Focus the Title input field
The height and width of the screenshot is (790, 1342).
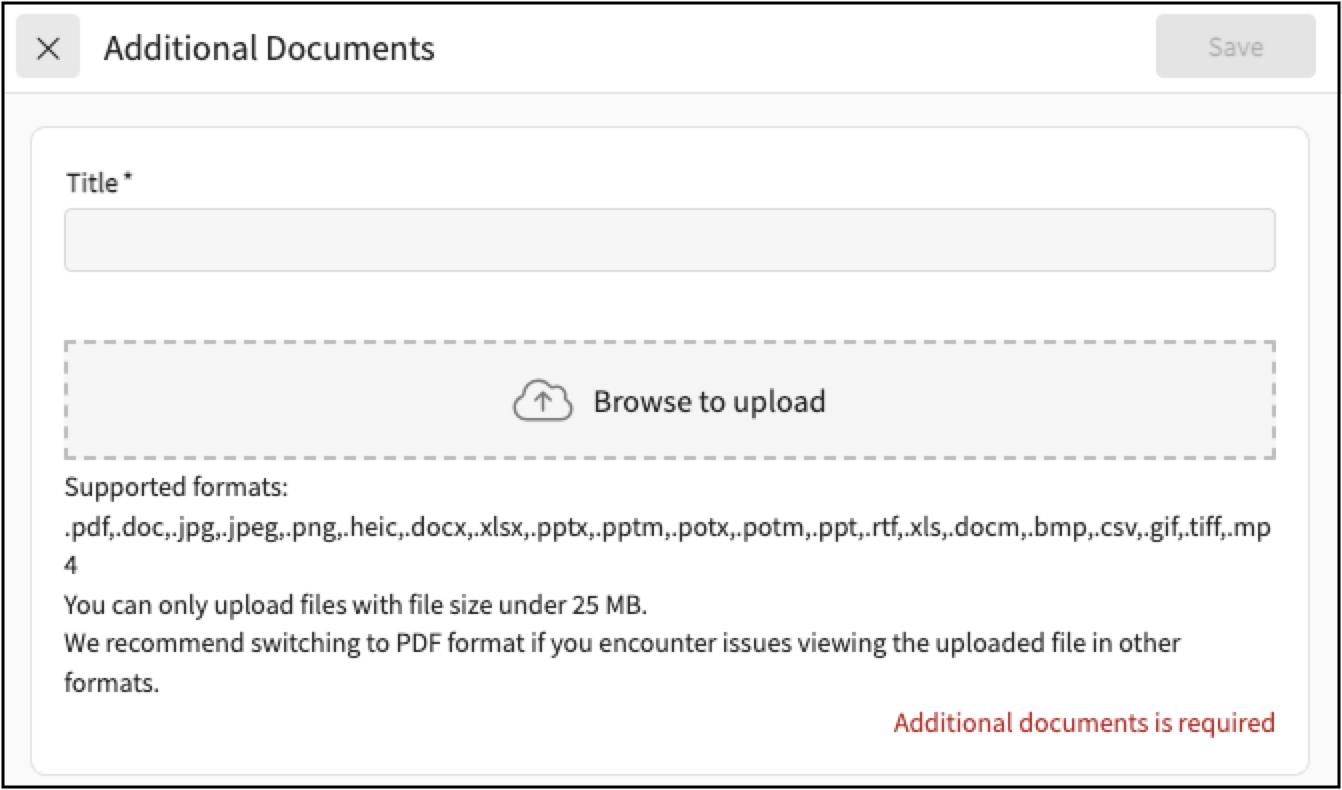pos(669,240)
